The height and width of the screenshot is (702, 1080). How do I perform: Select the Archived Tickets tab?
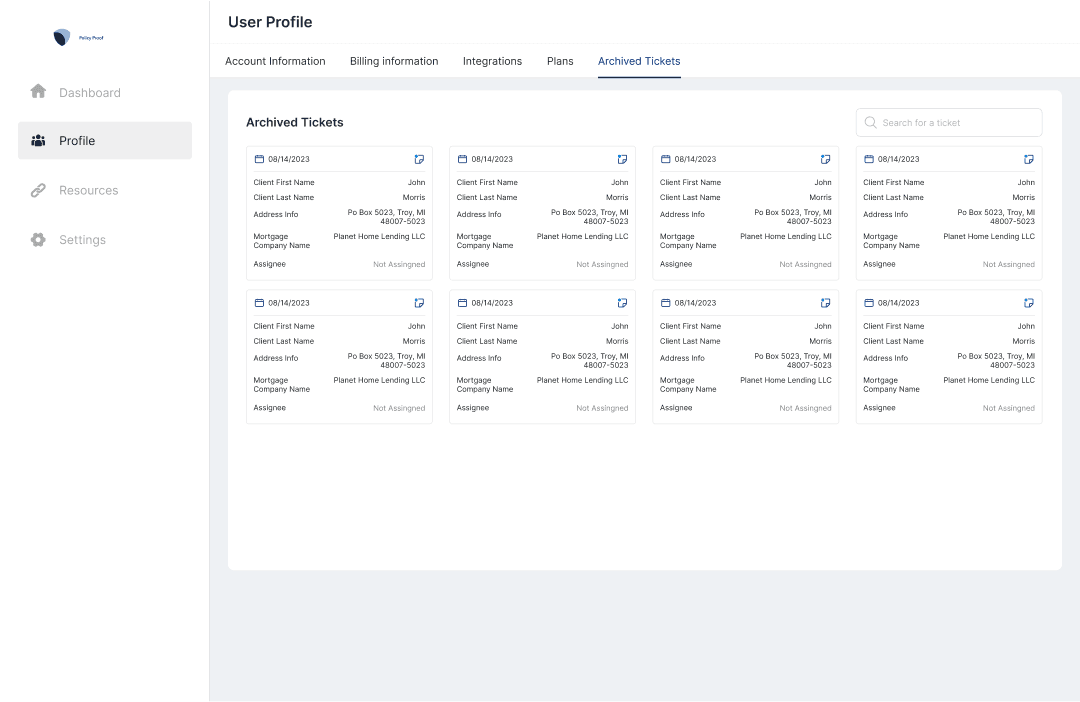click(639, 61)
